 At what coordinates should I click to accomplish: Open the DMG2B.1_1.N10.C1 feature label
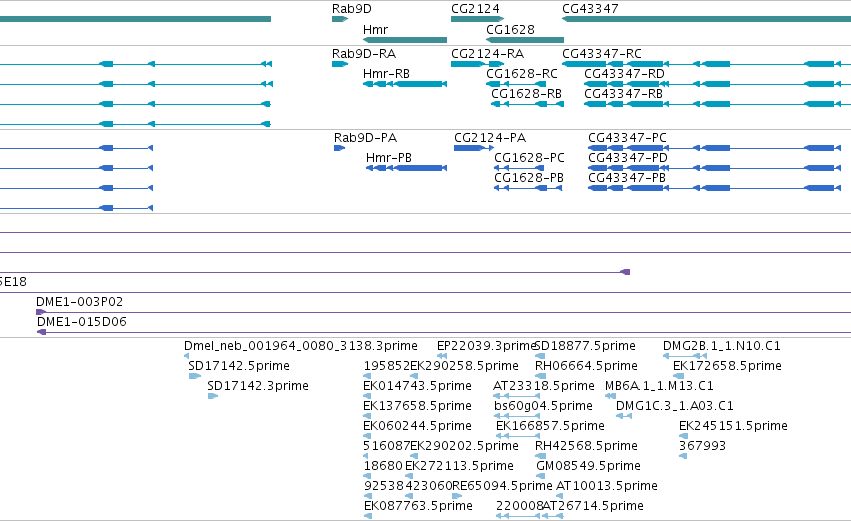pos(722,346)
